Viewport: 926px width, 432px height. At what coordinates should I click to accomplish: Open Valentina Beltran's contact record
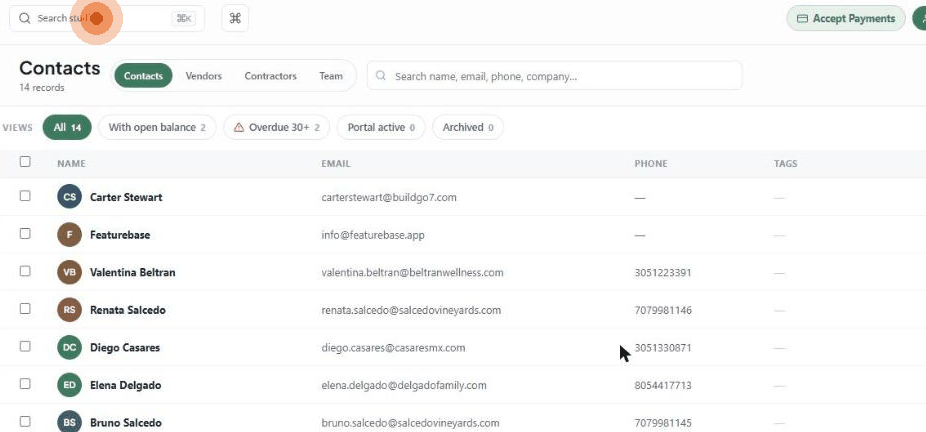tap(132, 273)
